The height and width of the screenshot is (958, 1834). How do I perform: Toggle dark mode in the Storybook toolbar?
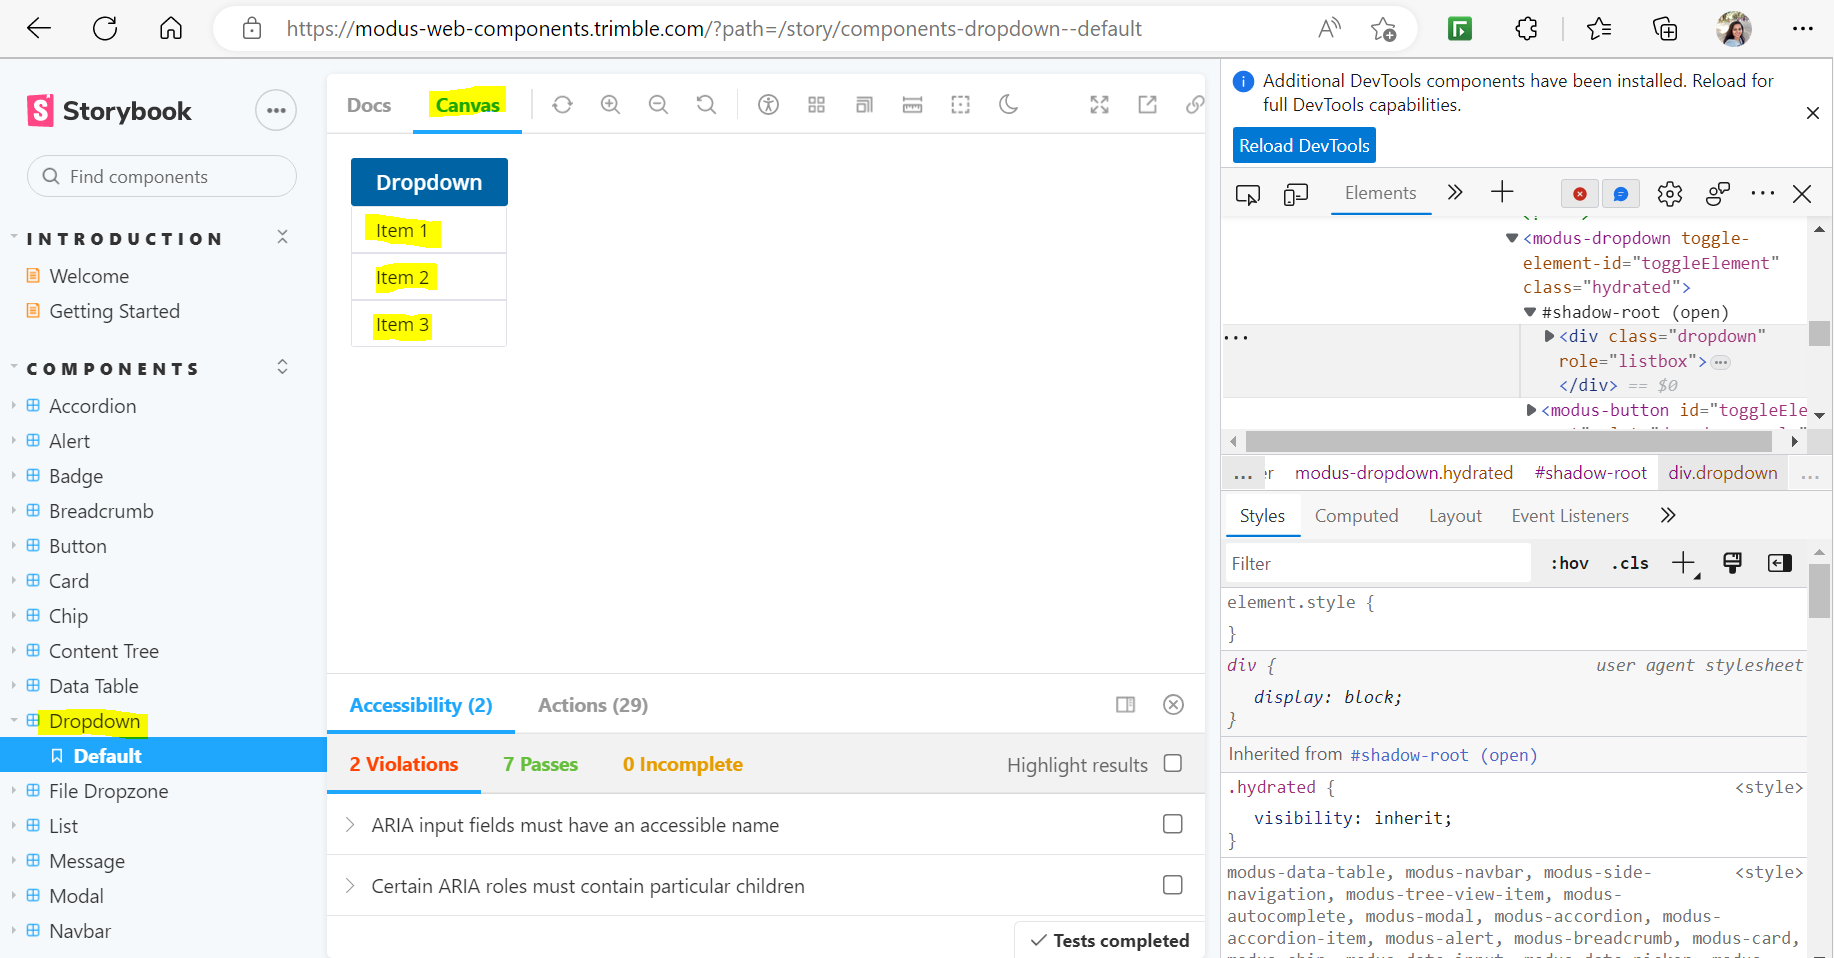pos(1007,104)
